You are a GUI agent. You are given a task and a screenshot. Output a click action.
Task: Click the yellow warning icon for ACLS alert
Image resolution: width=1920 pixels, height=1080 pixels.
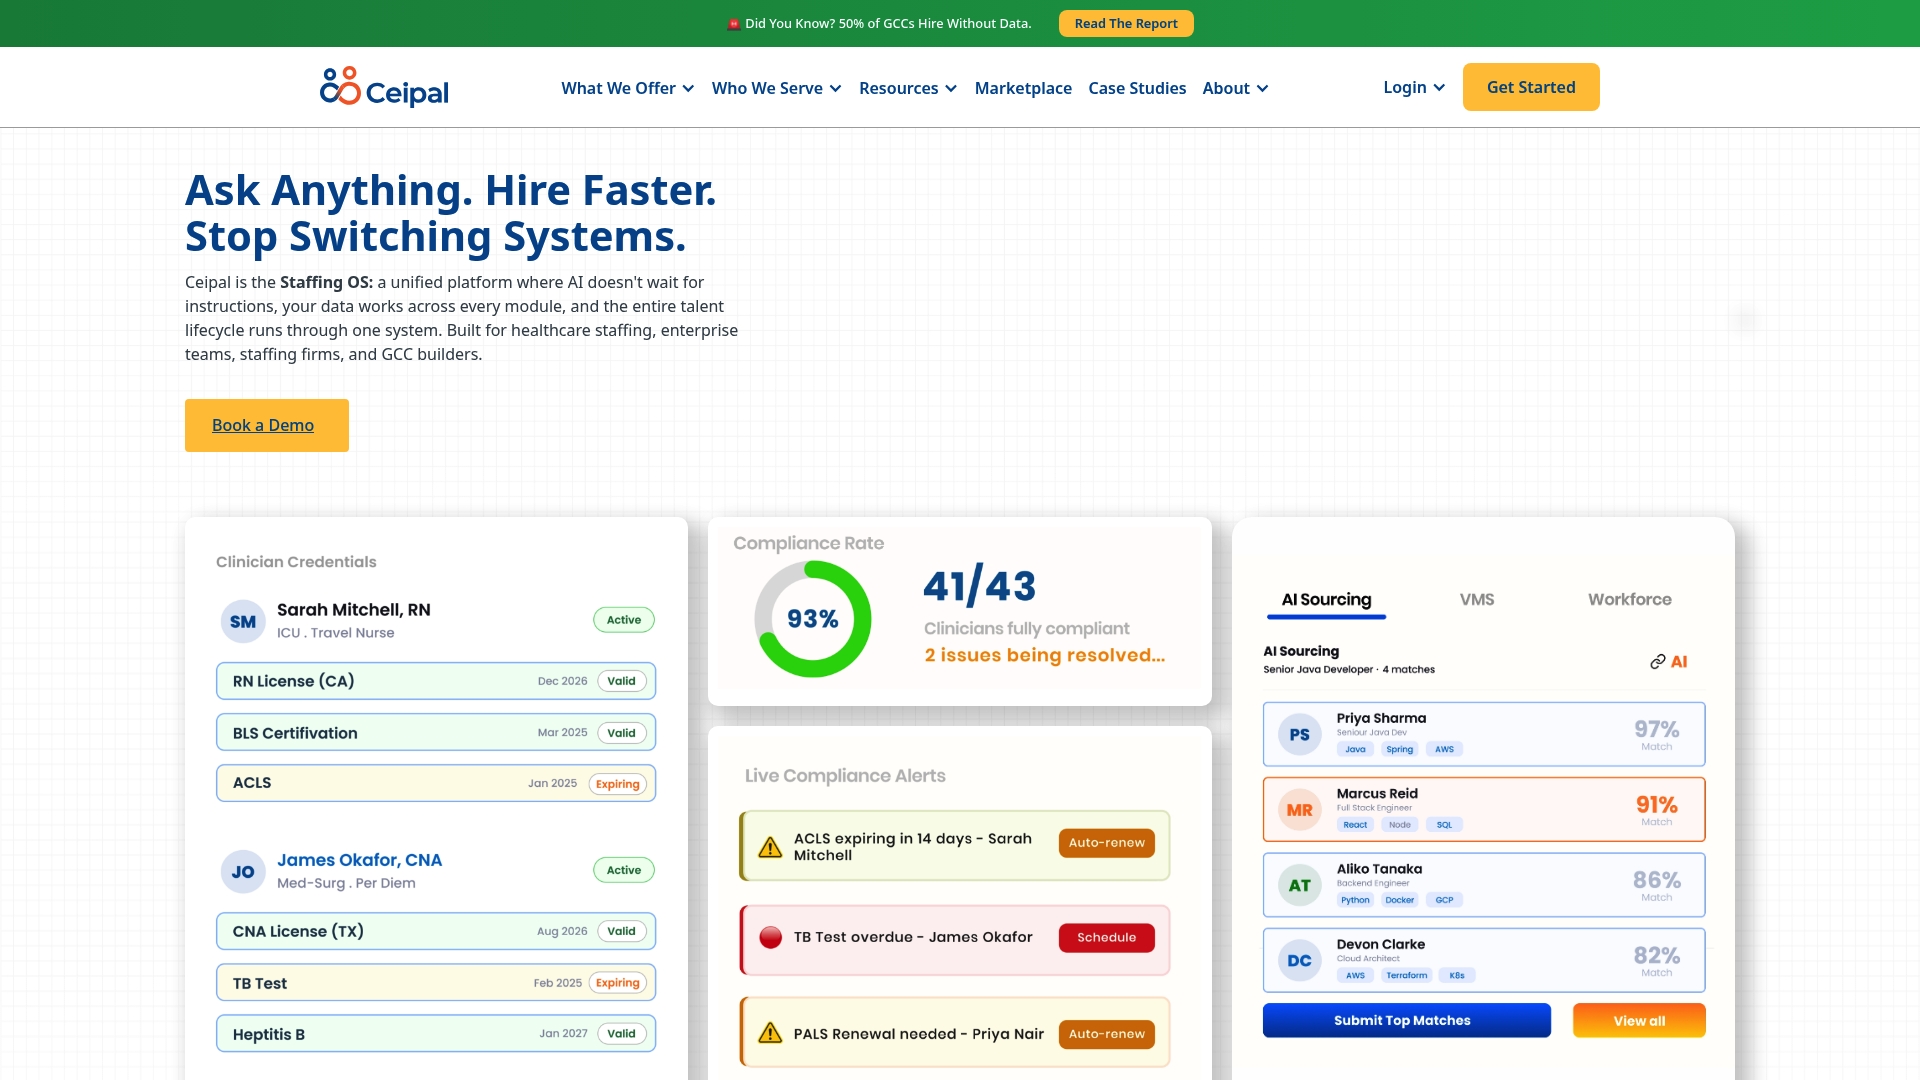pyautogui.click(x=770, y=847)
